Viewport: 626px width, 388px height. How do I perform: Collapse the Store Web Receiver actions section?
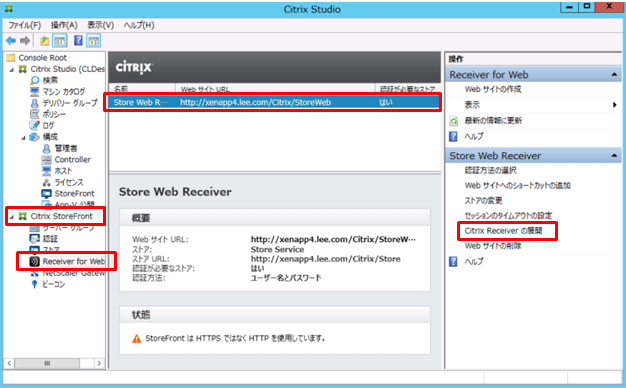(x=614, y=156)
